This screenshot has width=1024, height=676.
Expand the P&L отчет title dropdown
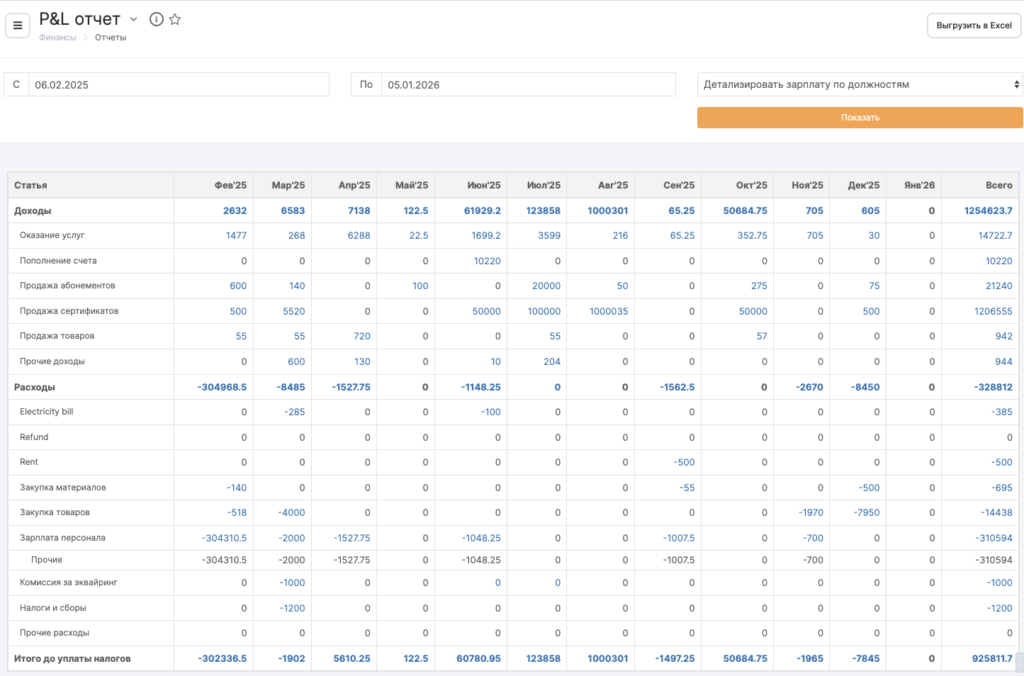pyautogui.click(x=133, y=19)
